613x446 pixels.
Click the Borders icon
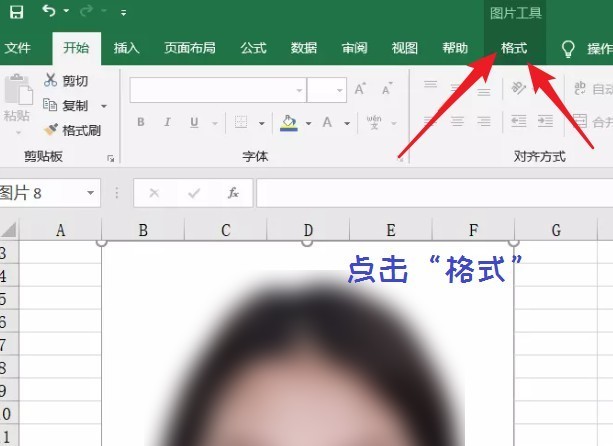(x=241, y=122)
